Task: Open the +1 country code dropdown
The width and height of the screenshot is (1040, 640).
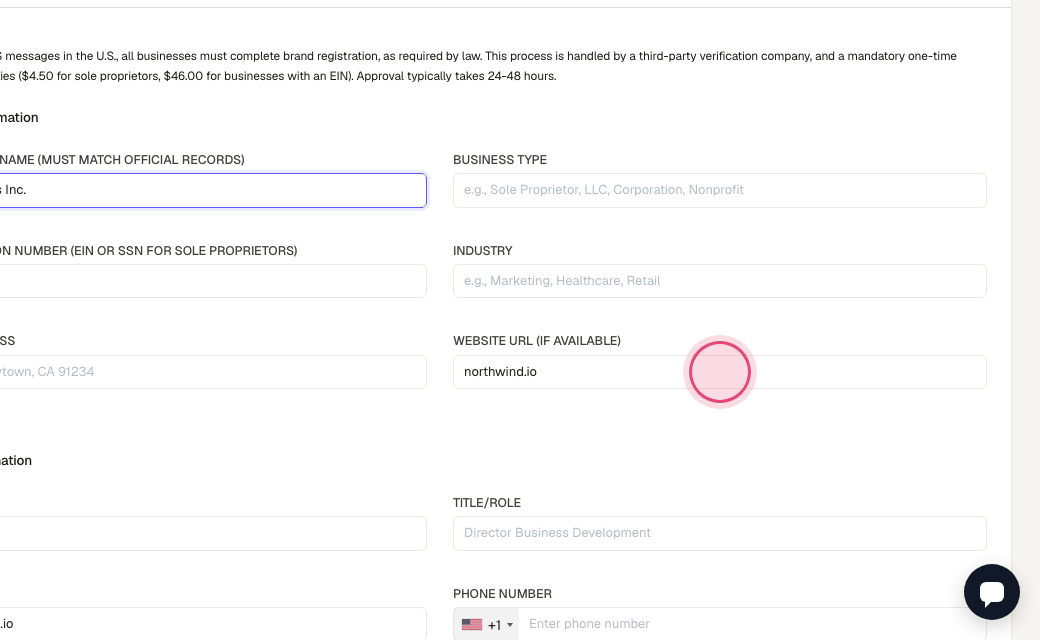Action: coord(486,624)
